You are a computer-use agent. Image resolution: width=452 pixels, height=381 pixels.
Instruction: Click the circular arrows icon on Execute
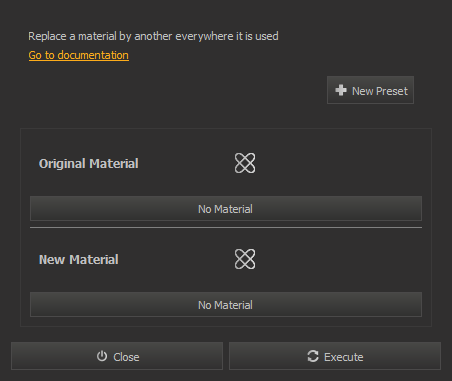[313, 356]
